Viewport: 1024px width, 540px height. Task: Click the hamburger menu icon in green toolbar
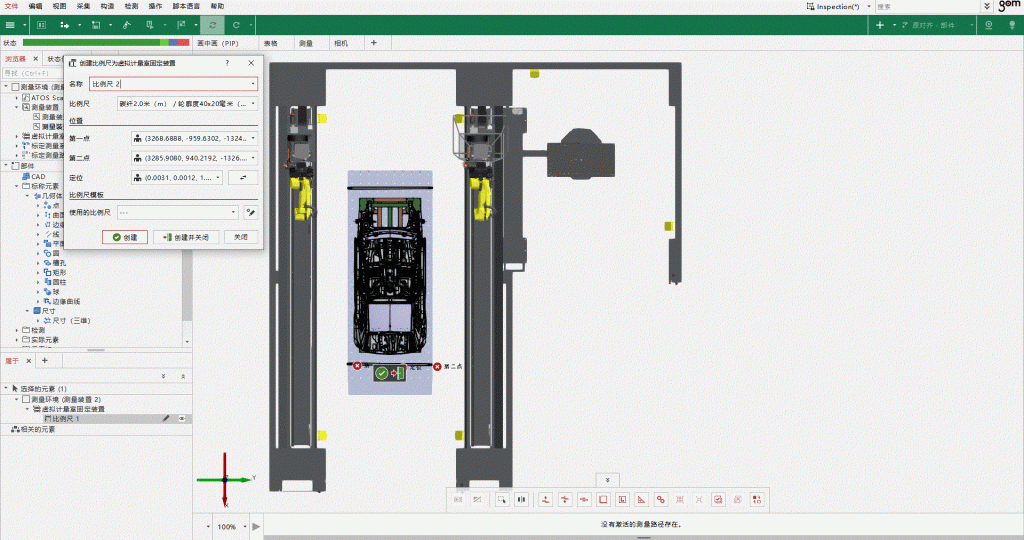point(10,24)
